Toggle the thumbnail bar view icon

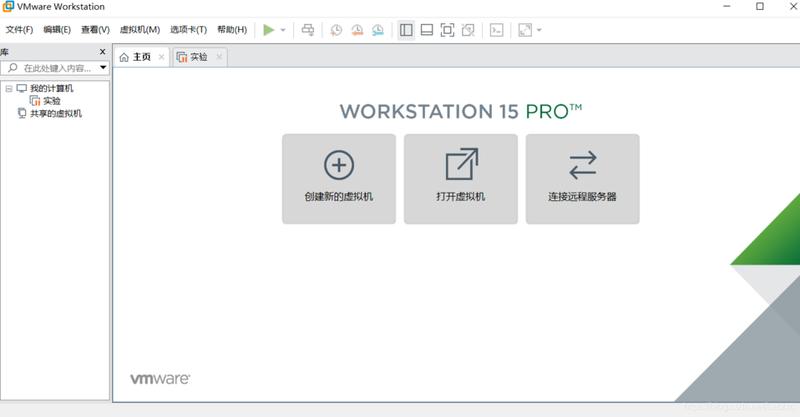[427, 30]
